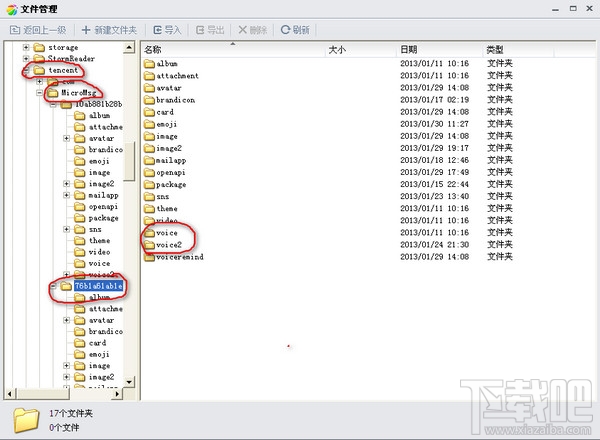Select the voice2 folder icon in file list

[x=149, y=245]
